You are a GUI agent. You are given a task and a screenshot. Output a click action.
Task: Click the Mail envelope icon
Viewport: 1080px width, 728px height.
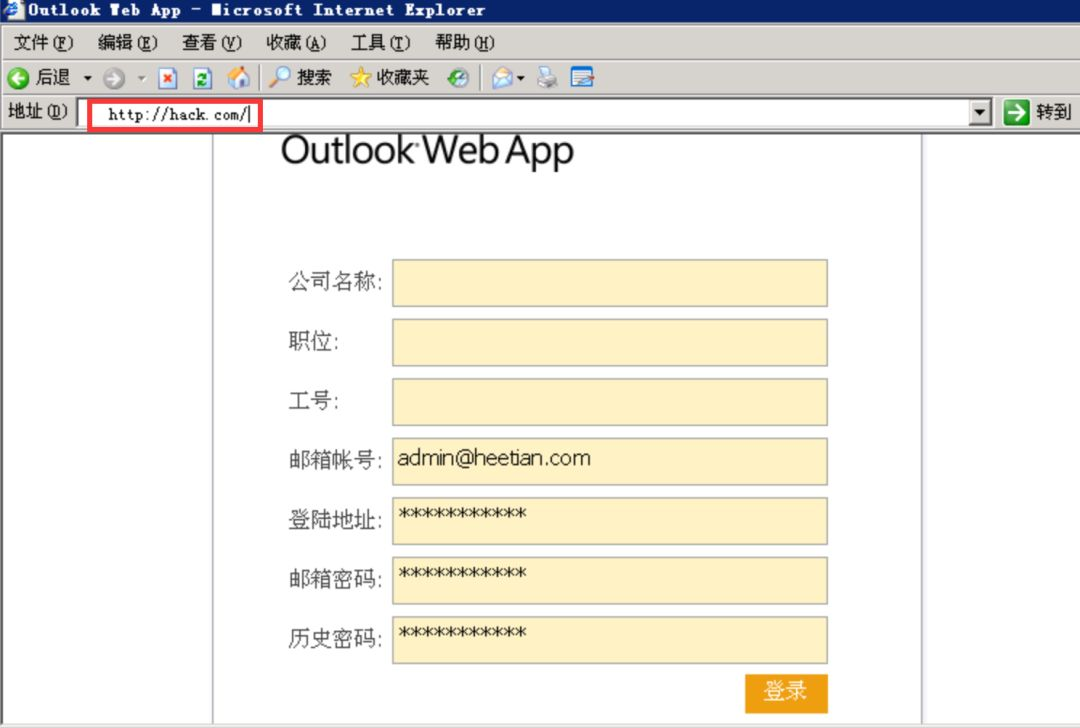pyautogui.click(x=502, y=78)
